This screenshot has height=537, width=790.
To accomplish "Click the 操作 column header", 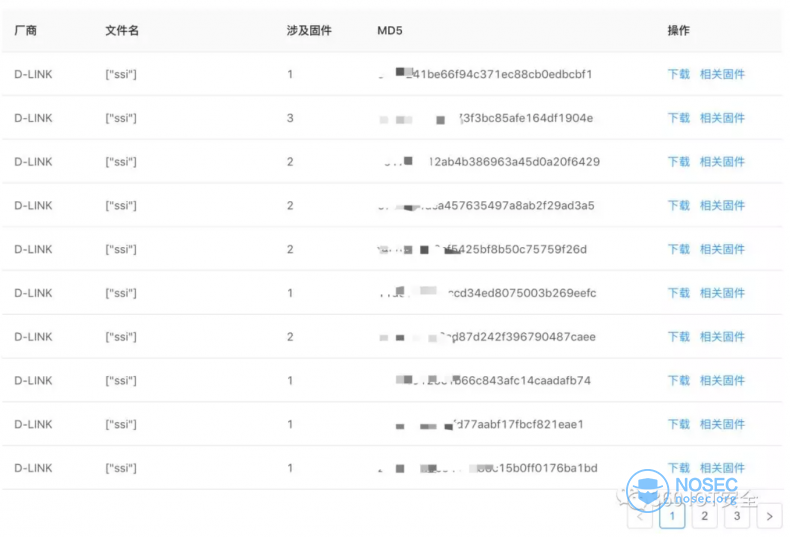I will (678, 31).
